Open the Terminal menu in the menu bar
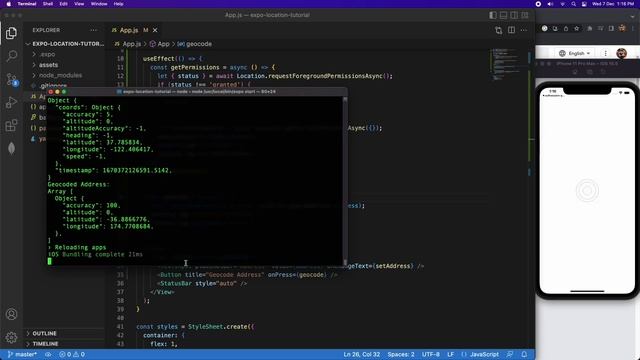This screenshot has width=640, height=360. tap(27, 4)
